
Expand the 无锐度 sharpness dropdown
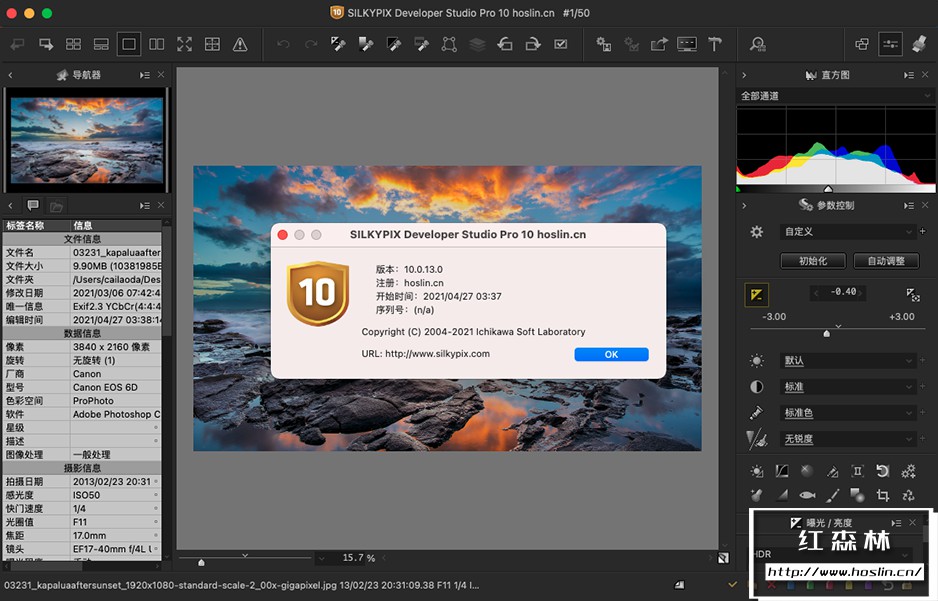point(847,439)
